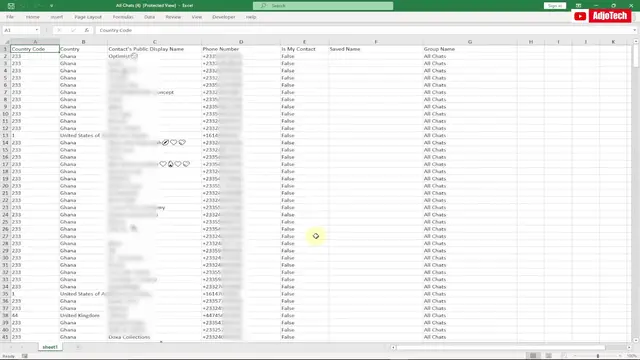Click the Cancel formula X icon

tap(59, 30)
